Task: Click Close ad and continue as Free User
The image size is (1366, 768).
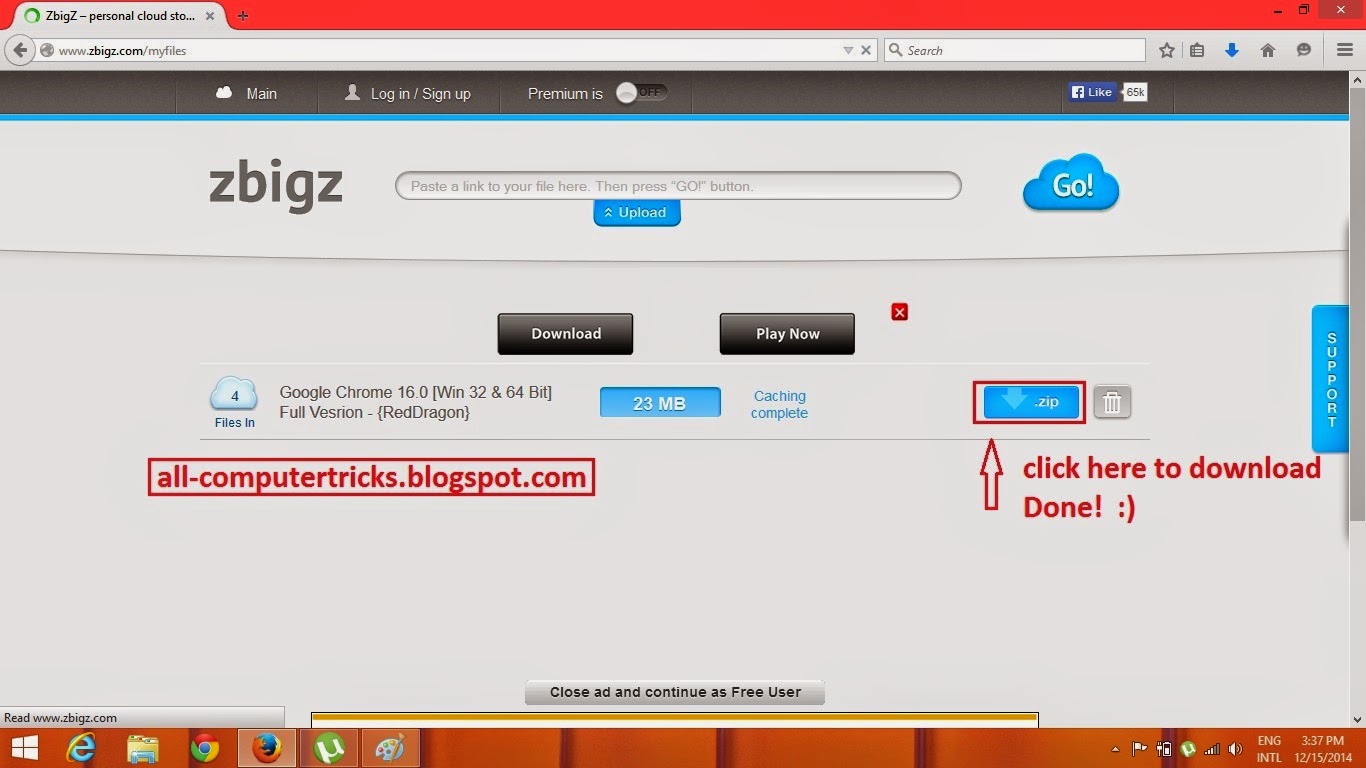Action: point(675,692)
